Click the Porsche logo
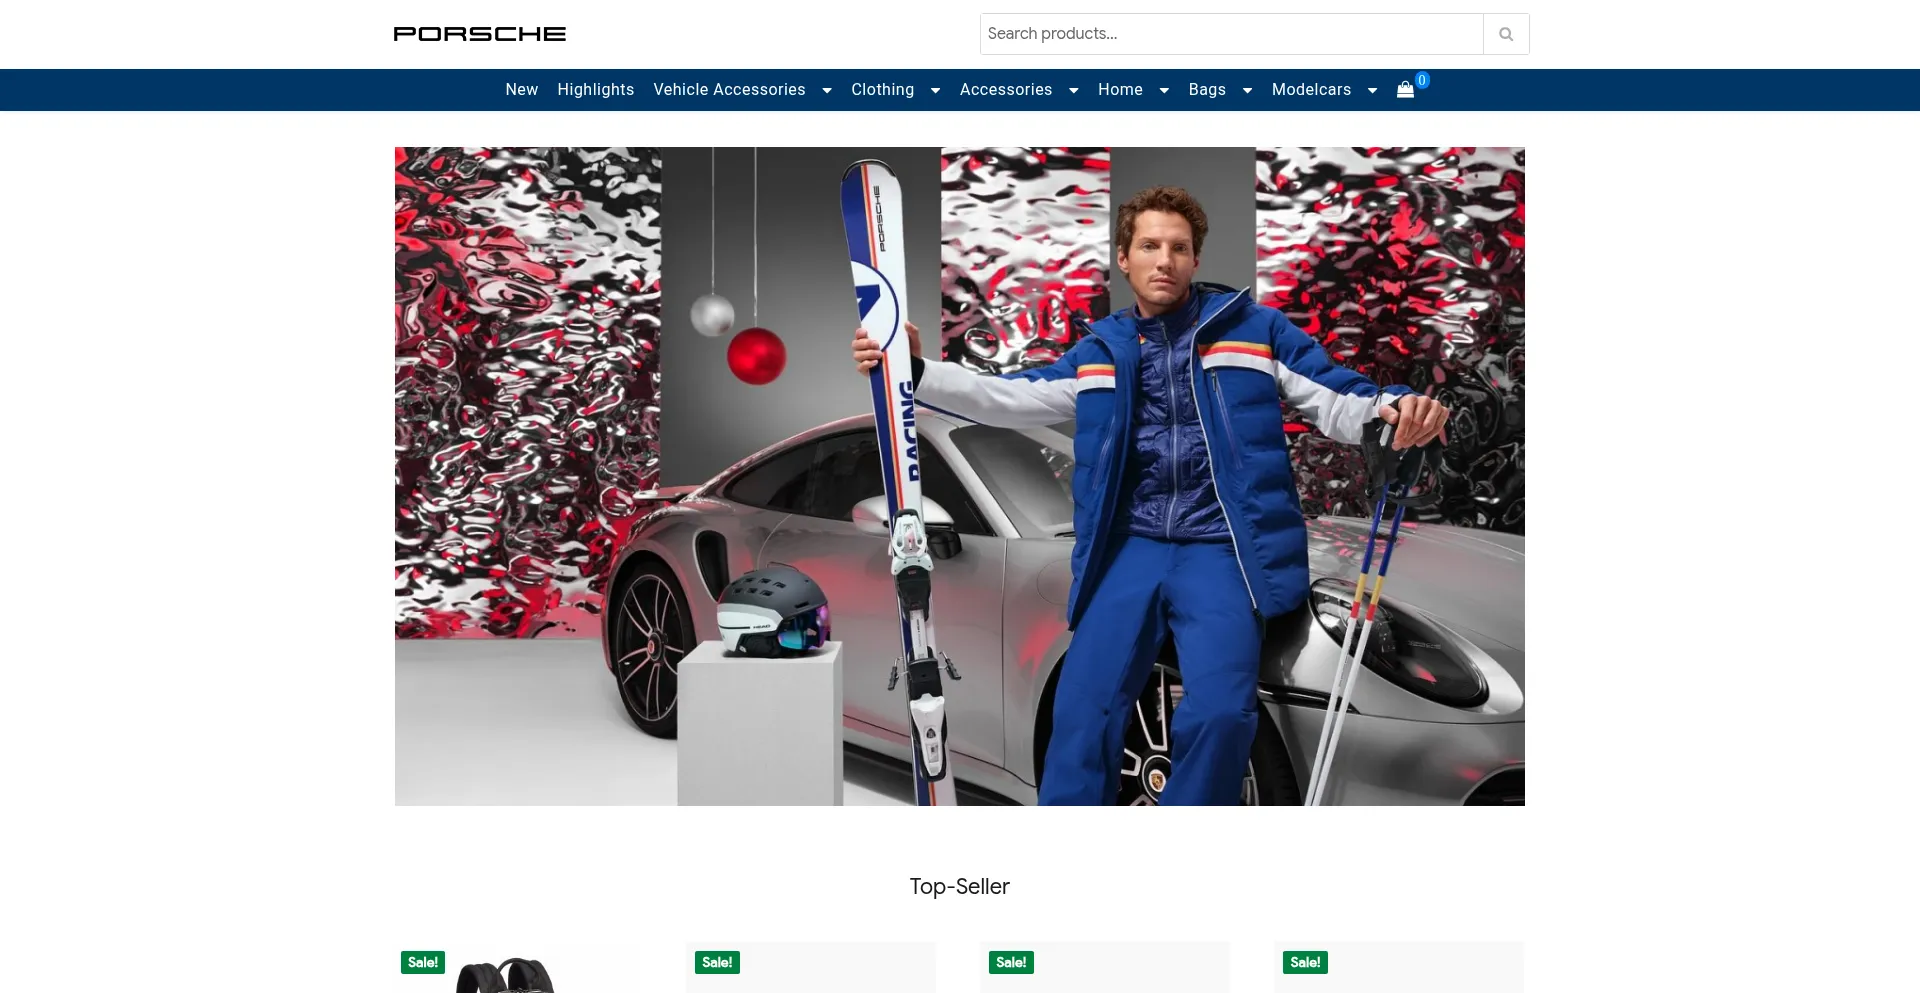1920x993 pixels. (x=480, y=34)
